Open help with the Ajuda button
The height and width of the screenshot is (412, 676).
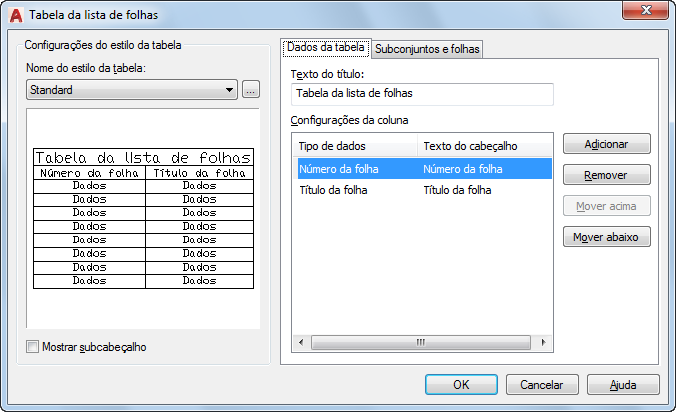tap(623, 384)
